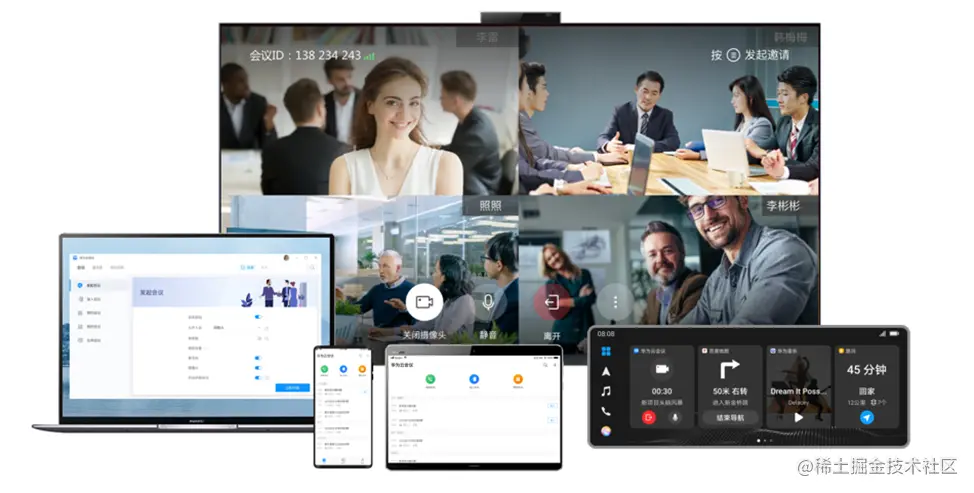Click 结束导航 button in car navigation card
The image size is (974, 493).
pos(730,418)
